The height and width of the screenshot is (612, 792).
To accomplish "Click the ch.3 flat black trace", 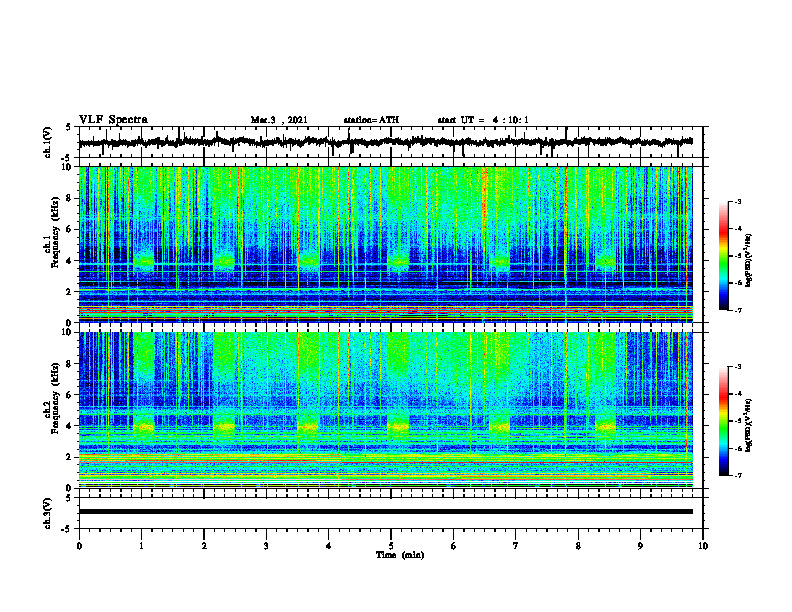I will tap(385, 512).
